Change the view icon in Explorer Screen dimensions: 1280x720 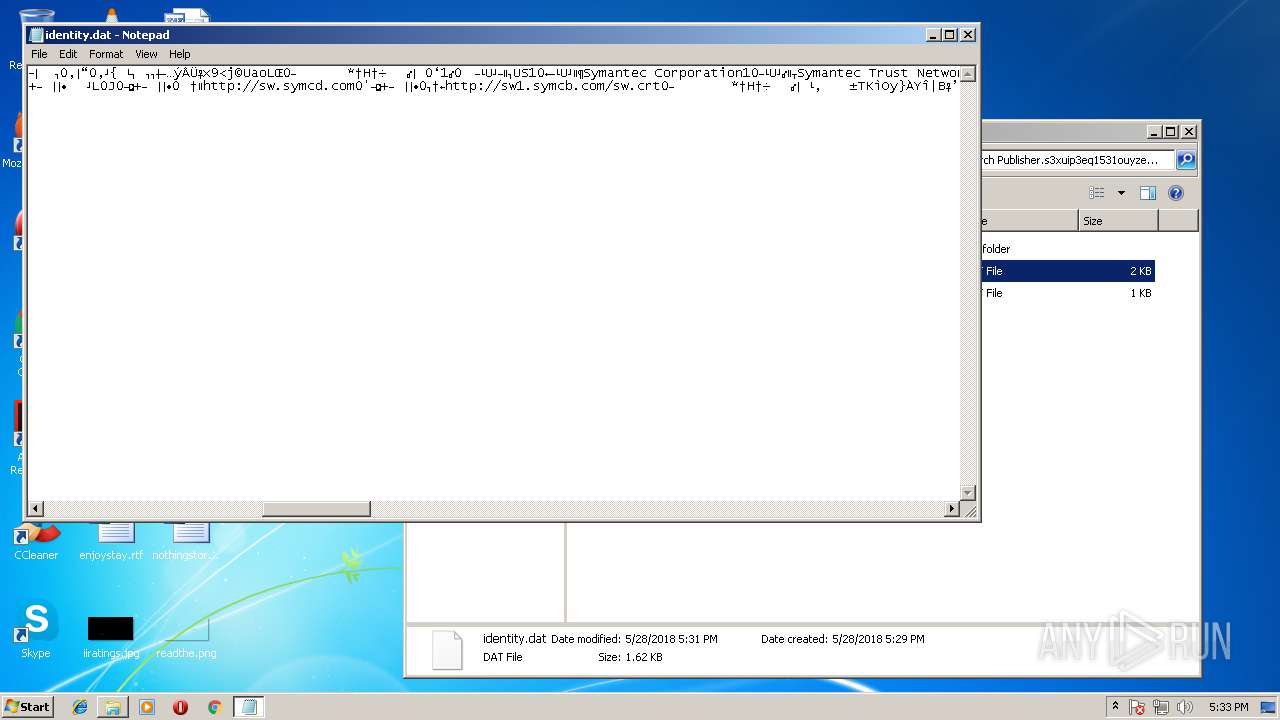pos(1097,193)
